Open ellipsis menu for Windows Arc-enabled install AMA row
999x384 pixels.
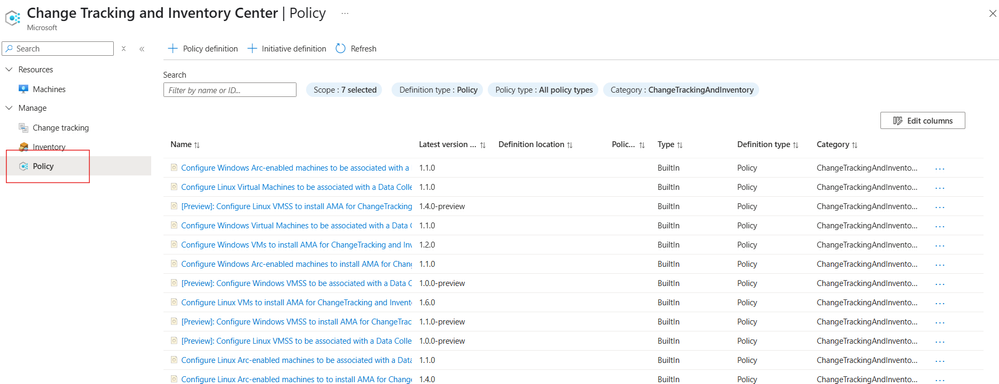point(939,264)
